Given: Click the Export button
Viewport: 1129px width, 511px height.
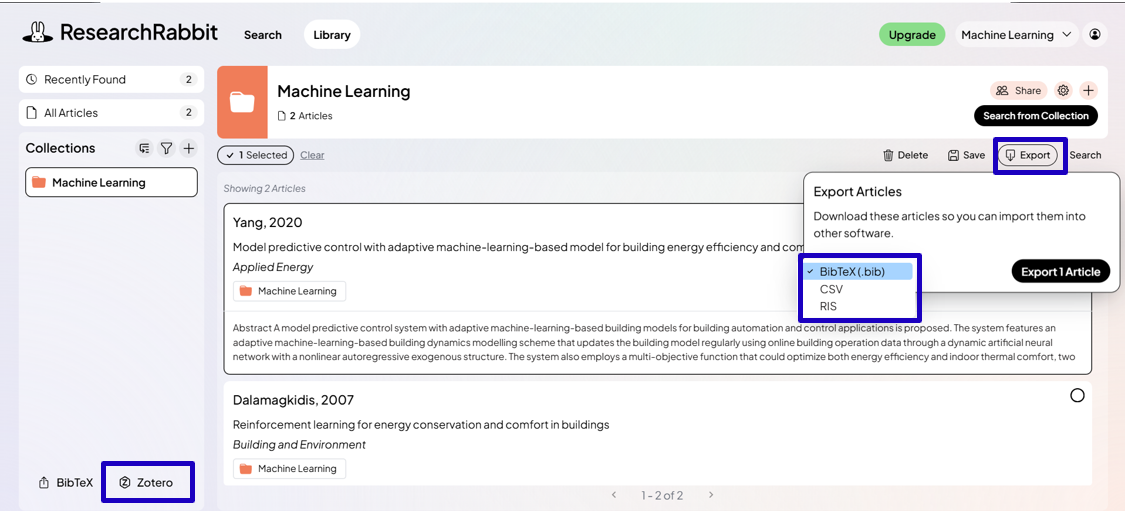Looking at the screenshot, I should pyautogui.click(x=1028, y=155).
